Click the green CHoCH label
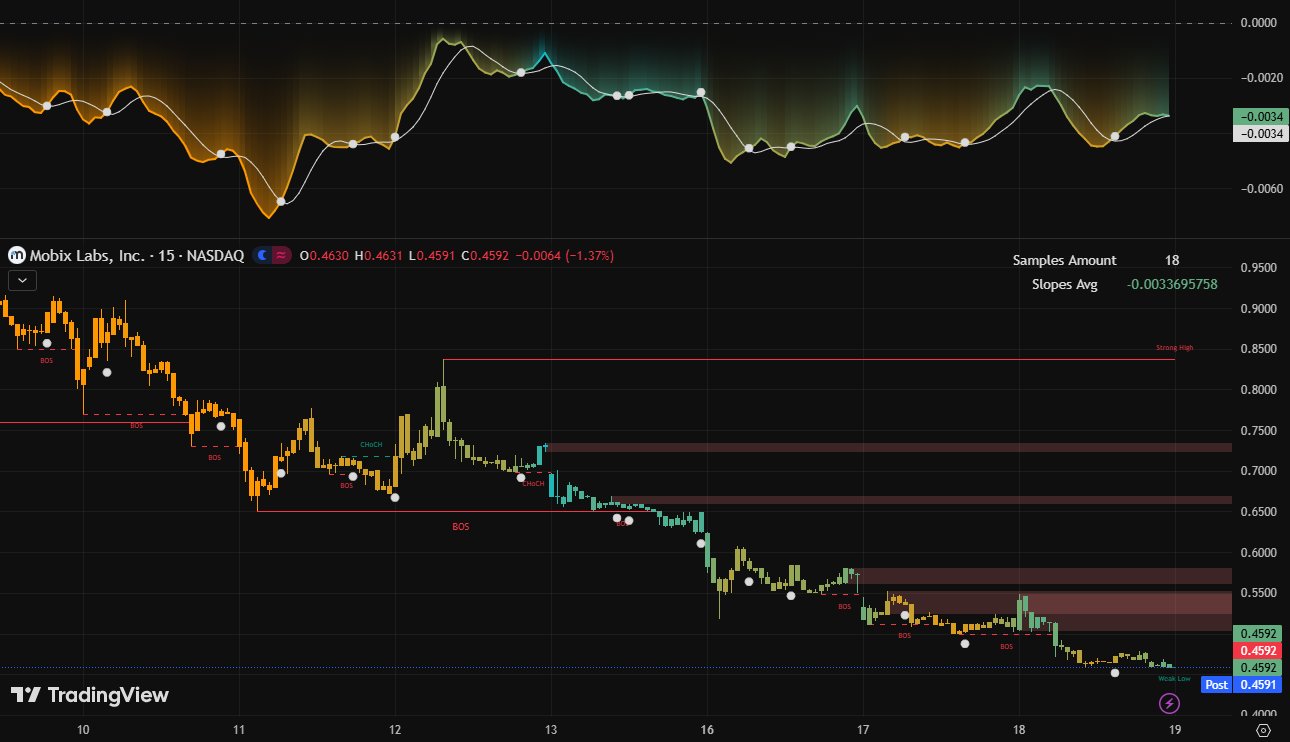Image resolution: width=1290 pixels, height=742 pixels. tap(372, 443)
